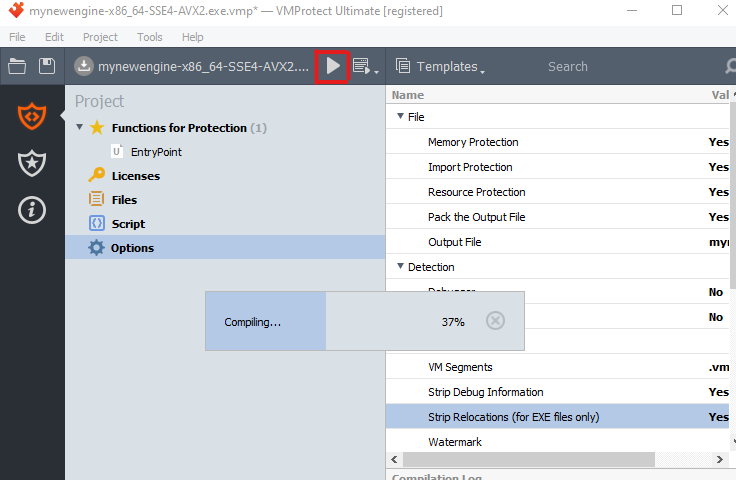Open the file folder icon in toolbar
Image resolution: width=736 pixels, height=480 pixels.
click(17, 67)
